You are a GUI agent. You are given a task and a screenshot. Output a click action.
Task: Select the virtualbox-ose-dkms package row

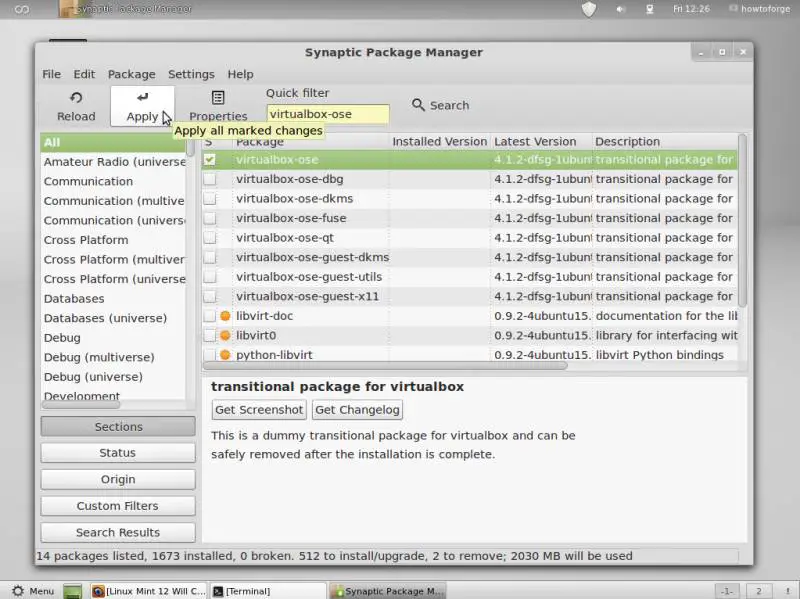click(469, 198)
